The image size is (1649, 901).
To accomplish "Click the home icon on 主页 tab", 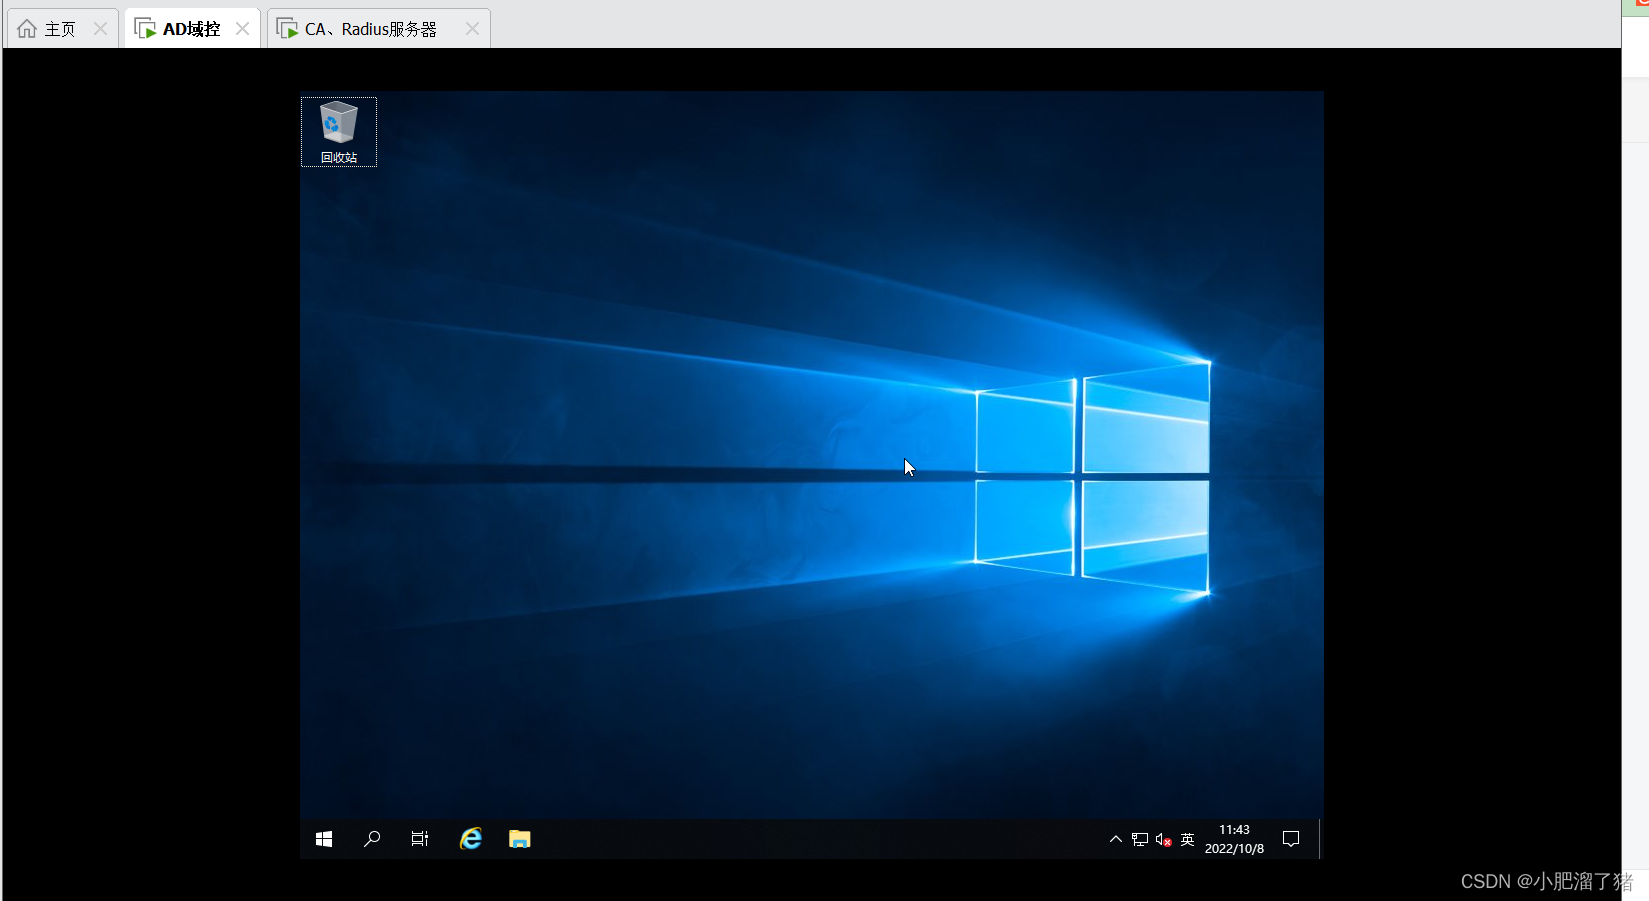I will (x=27, y=29).
